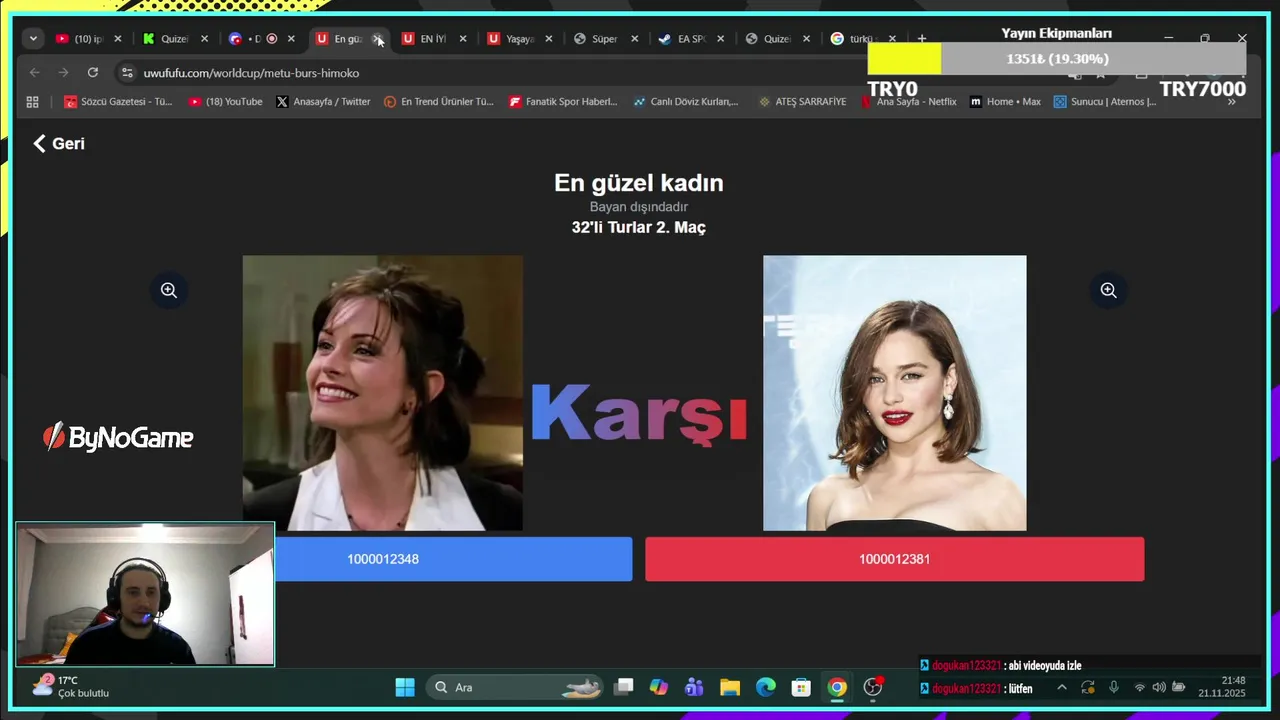Open ATEŞ SARRAFİYE bookmark

tap(802, 102)
